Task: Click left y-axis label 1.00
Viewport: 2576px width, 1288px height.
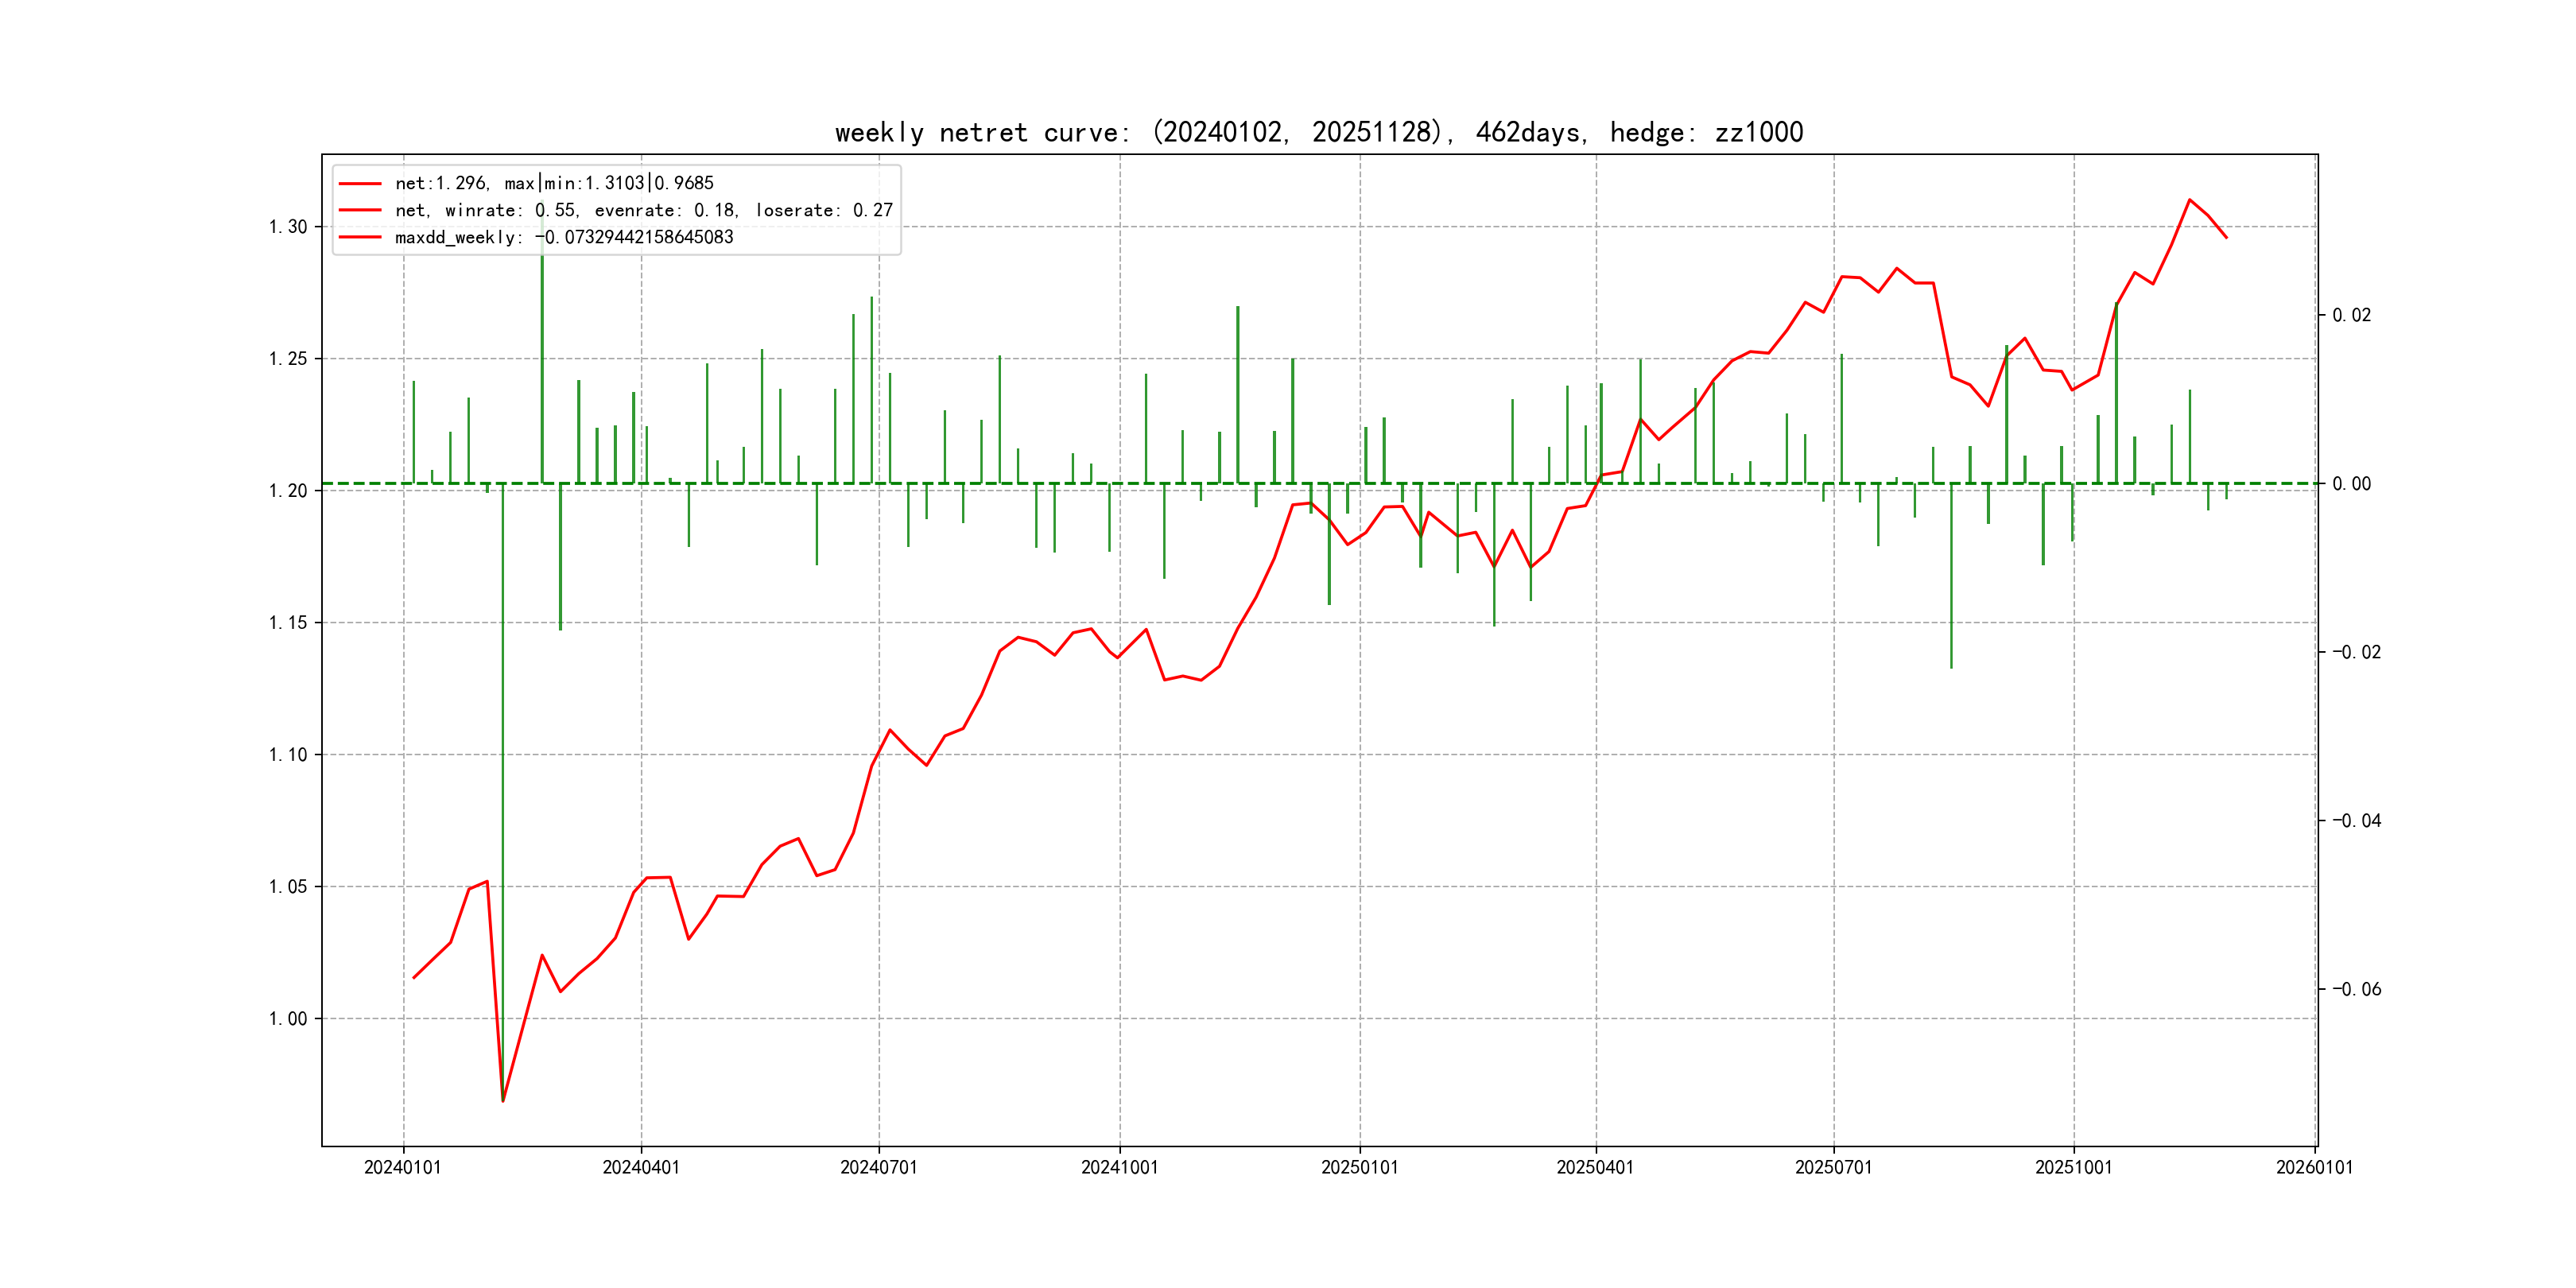Action: [288, 1019]
